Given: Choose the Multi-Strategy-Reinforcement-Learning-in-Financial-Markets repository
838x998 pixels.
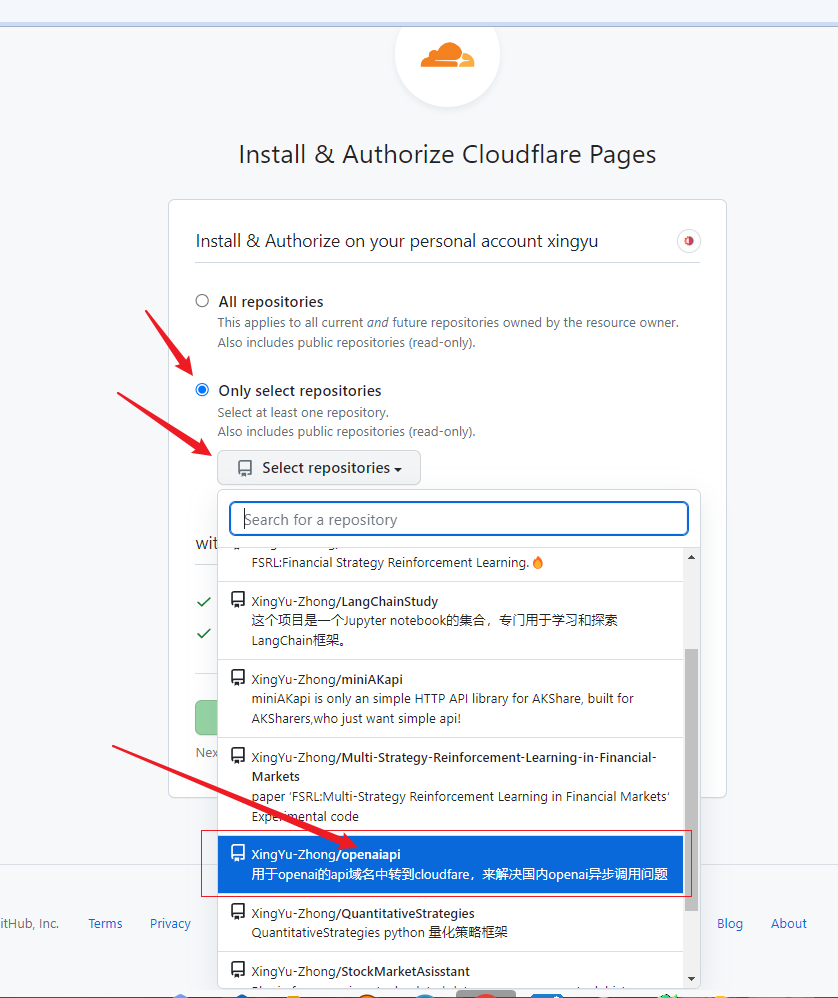Looking at the screenshot, I should [x=450, y=787].
